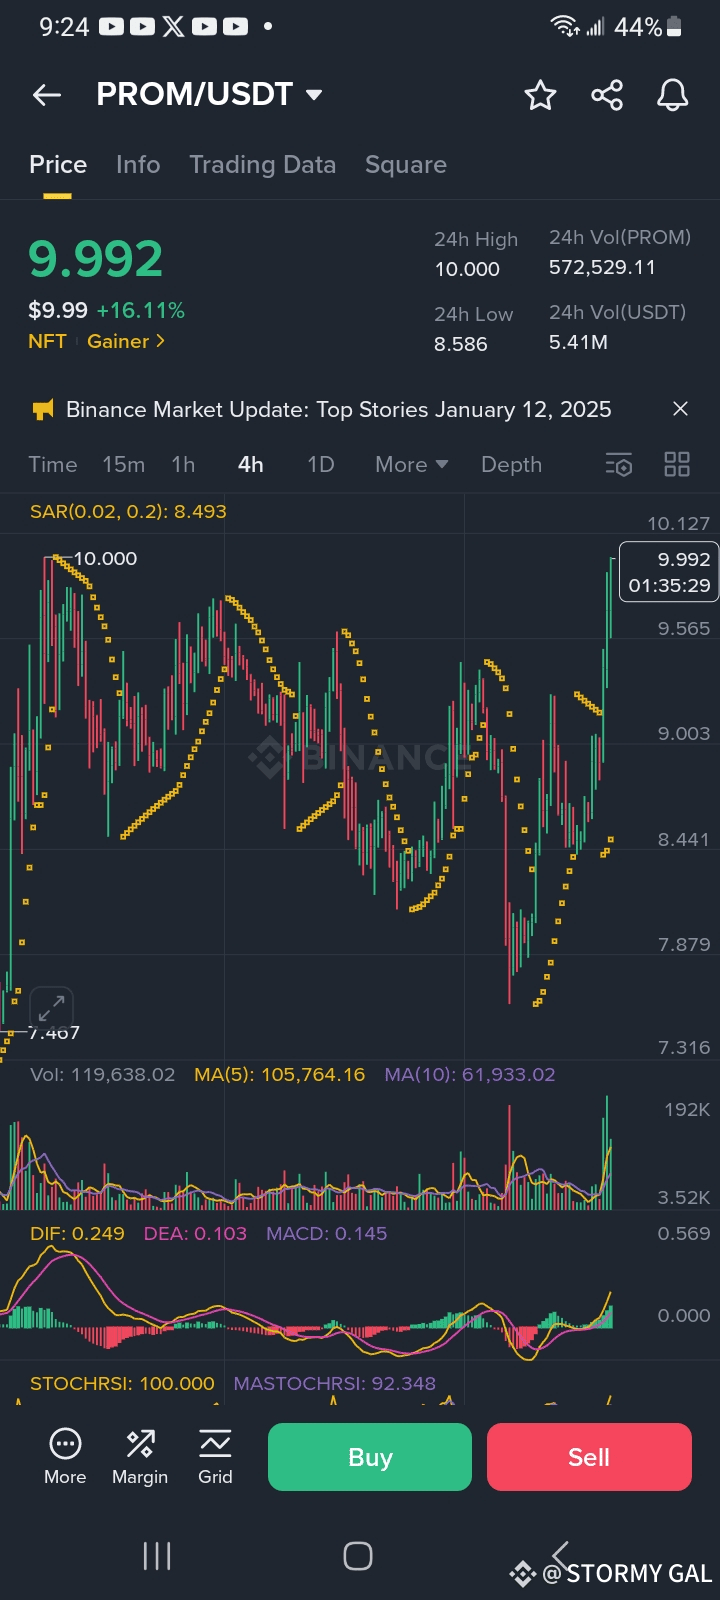This screenshot has height=1600, width=720.
Task: Tap the MASTOCHRSI: 92.348 reading
Action: coord(335,1384)
